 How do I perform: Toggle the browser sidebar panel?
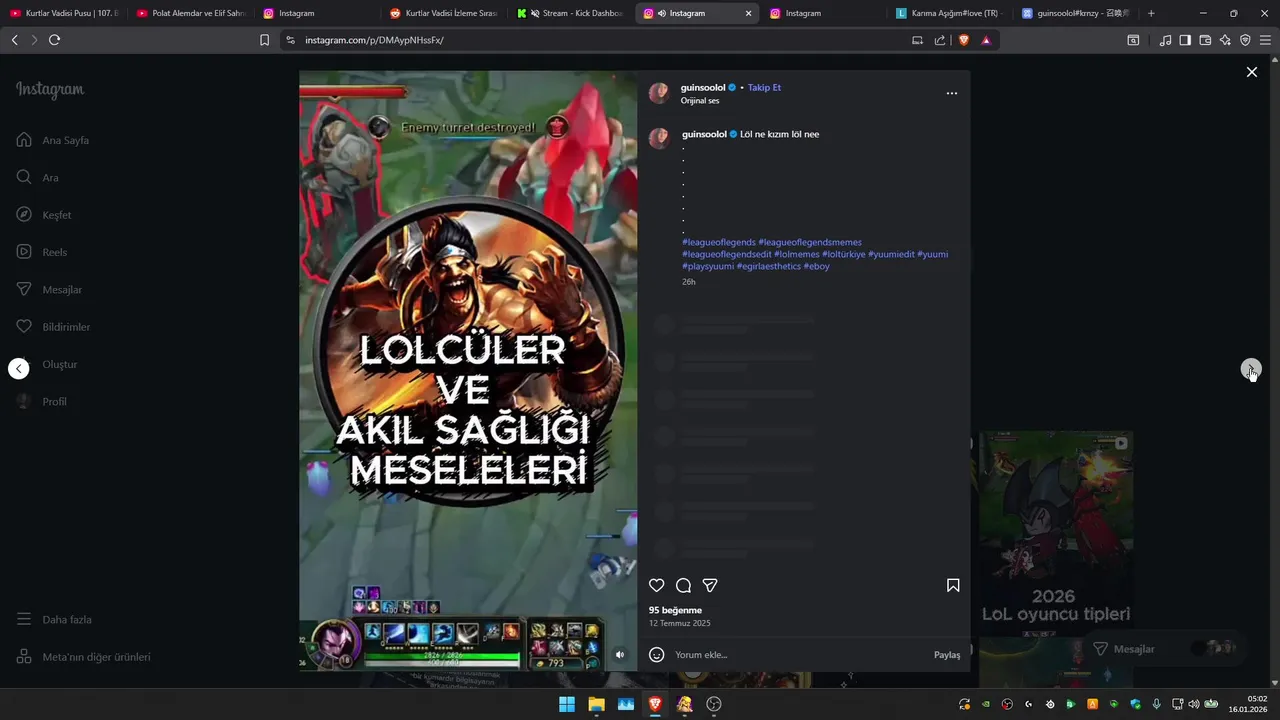(x=1185, y=40)
